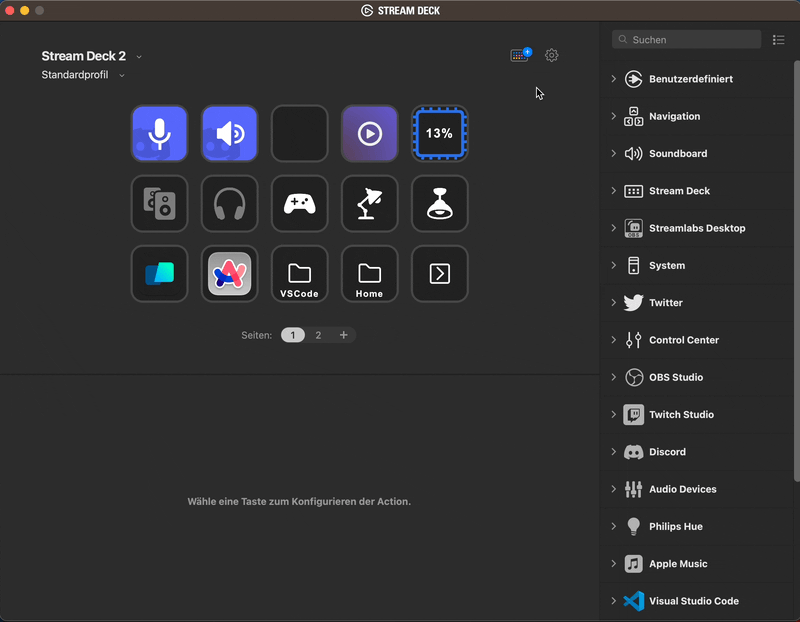
Task: Select the Arc browser key
Action: tap(230, 273)
